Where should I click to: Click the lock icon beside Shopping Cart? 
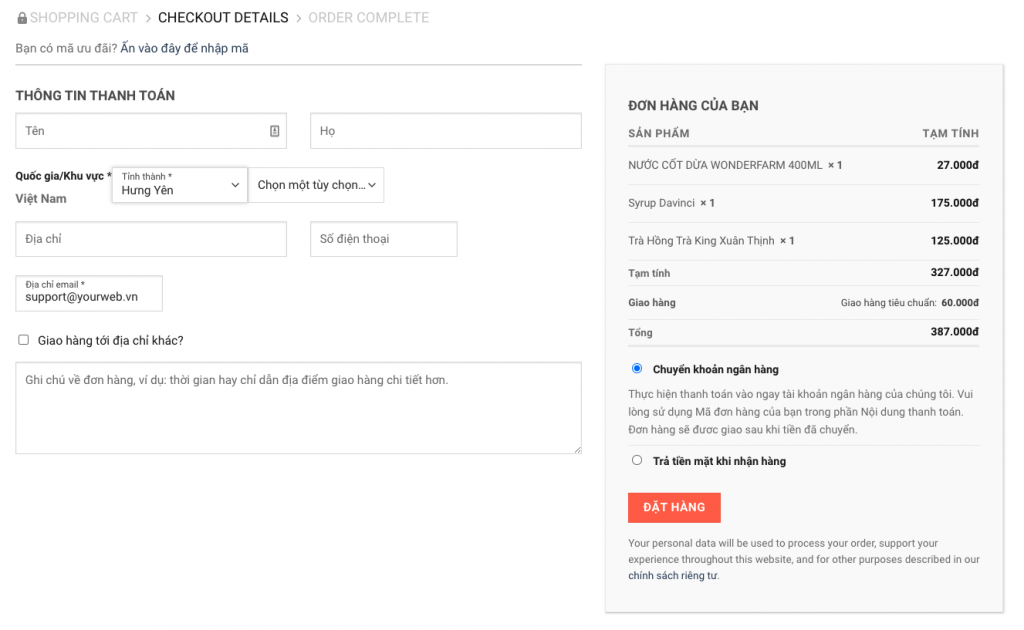click(22, 18)
